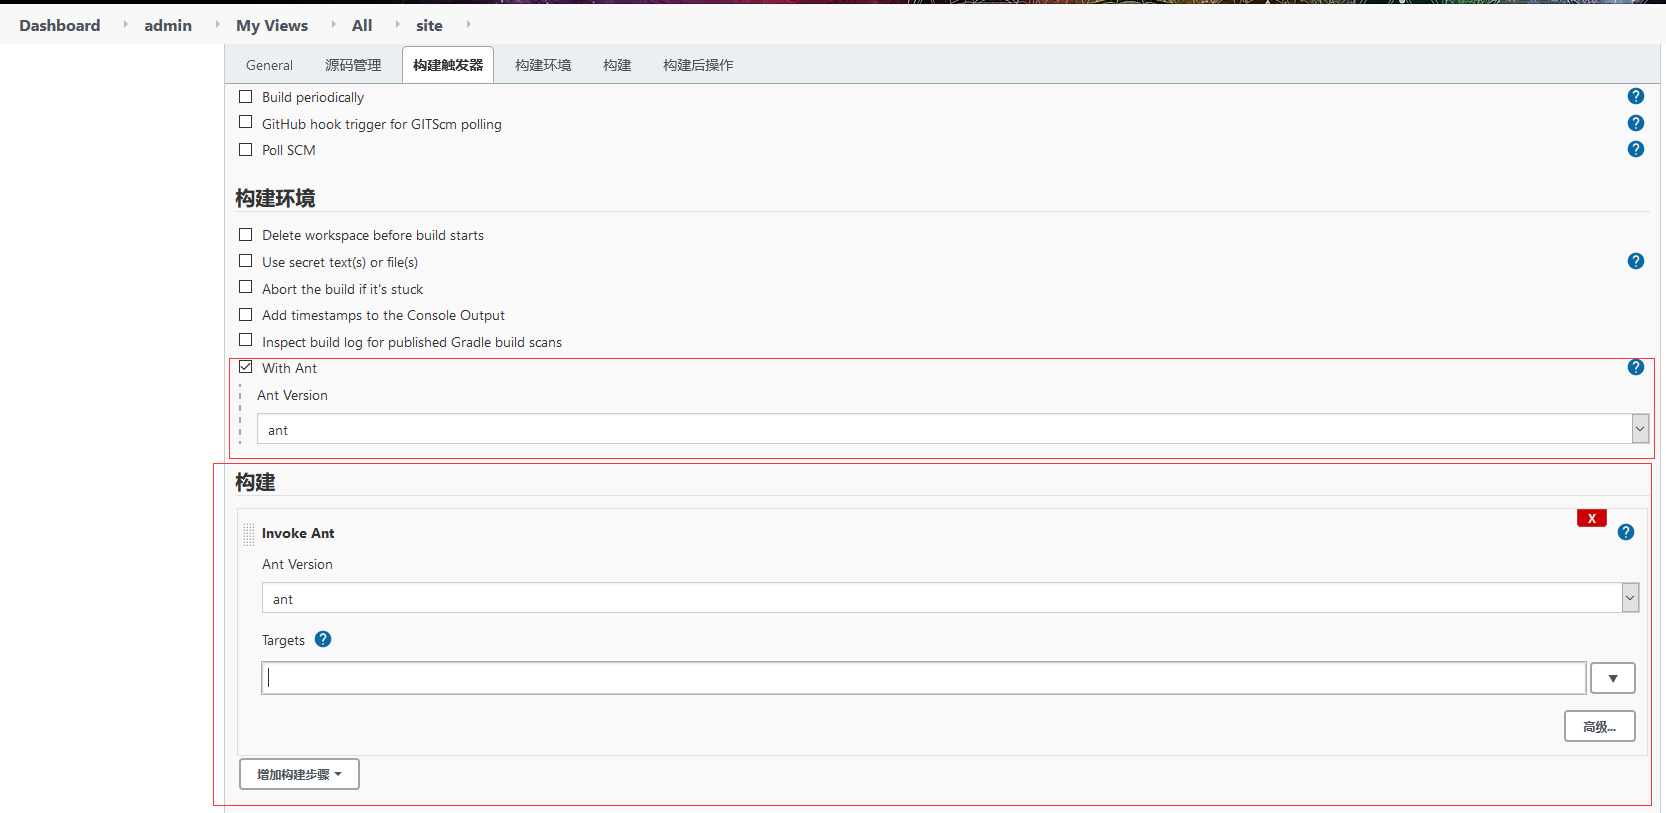The width and height of the screenshot is (1666, 813).
Task: Open the site job breadcrumb
Action: [429, 25]
